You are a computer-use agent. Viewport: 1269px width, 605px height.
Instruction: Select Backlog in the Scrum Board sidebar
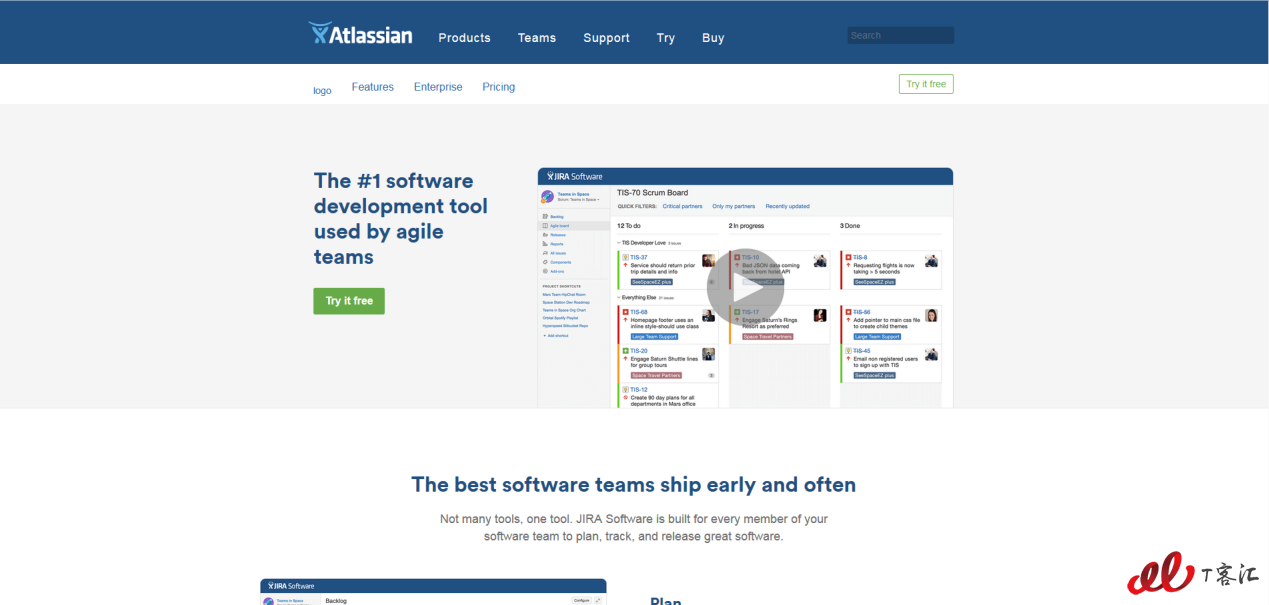[556, 216]
